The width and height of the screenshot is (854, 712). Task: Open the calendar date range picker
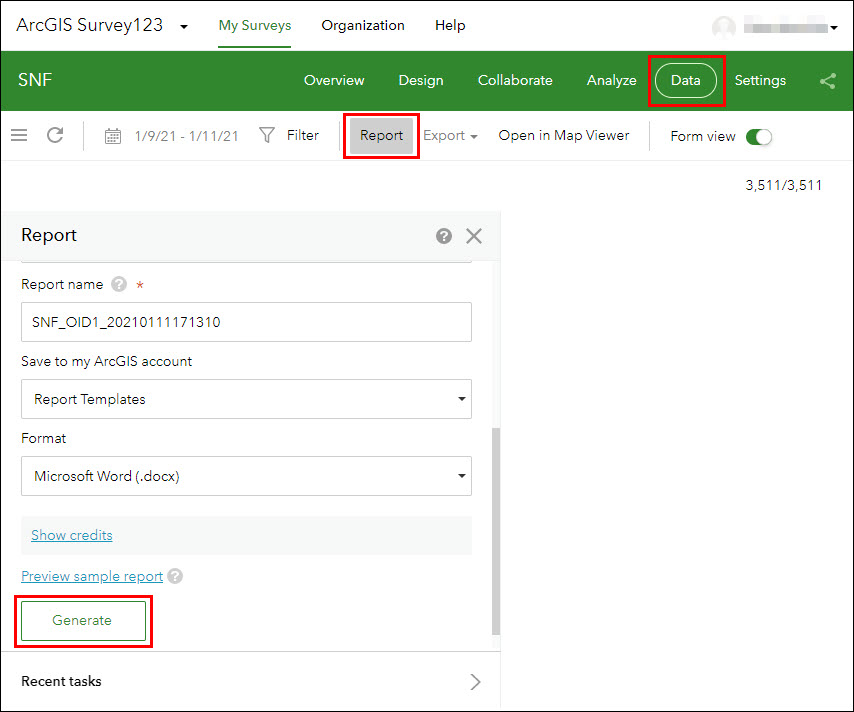click(x=113, y=136)
